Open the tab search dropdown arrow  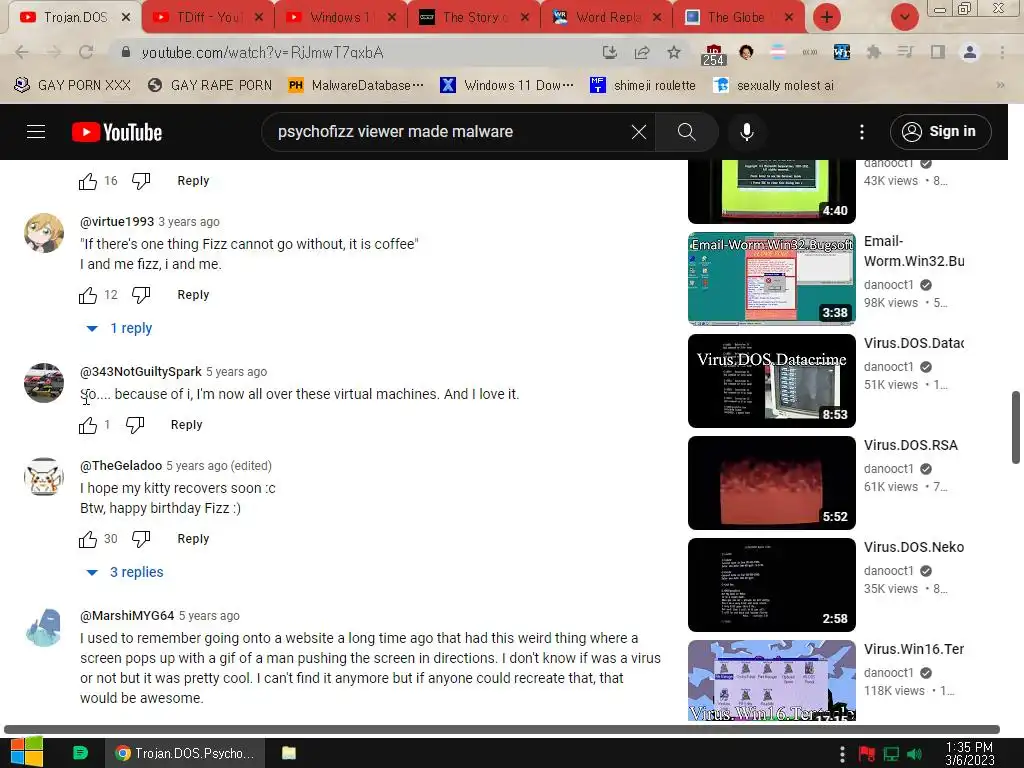(x=904, y=17)
